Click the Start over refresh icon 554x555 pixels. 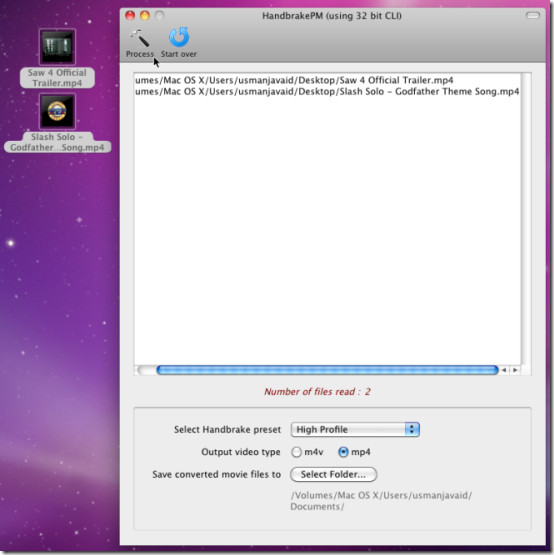tap(179, 37)
